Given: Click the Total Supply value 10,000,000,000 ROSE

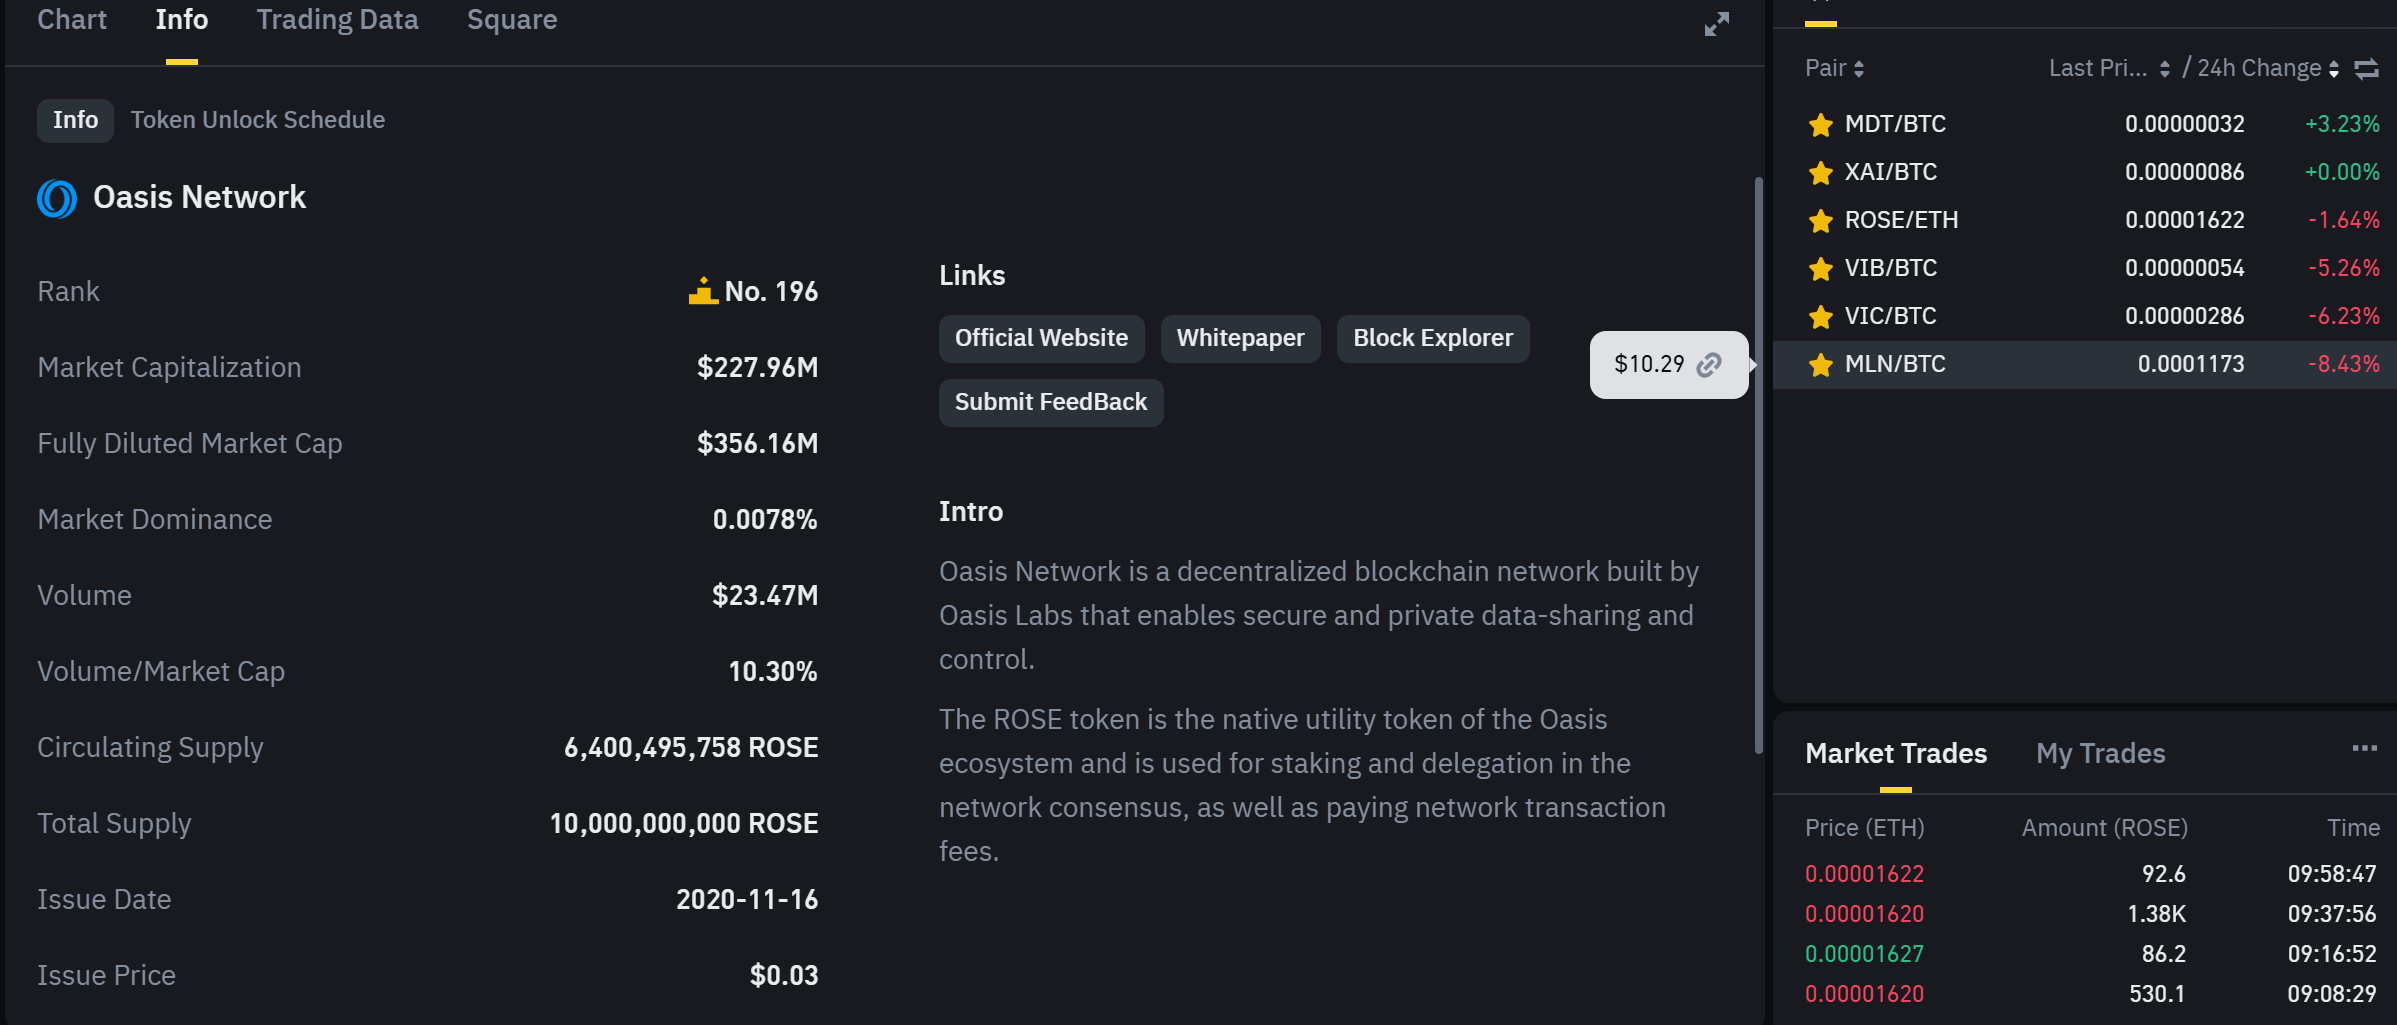Looking at the screenshot, I should click(x=684, y=823).
